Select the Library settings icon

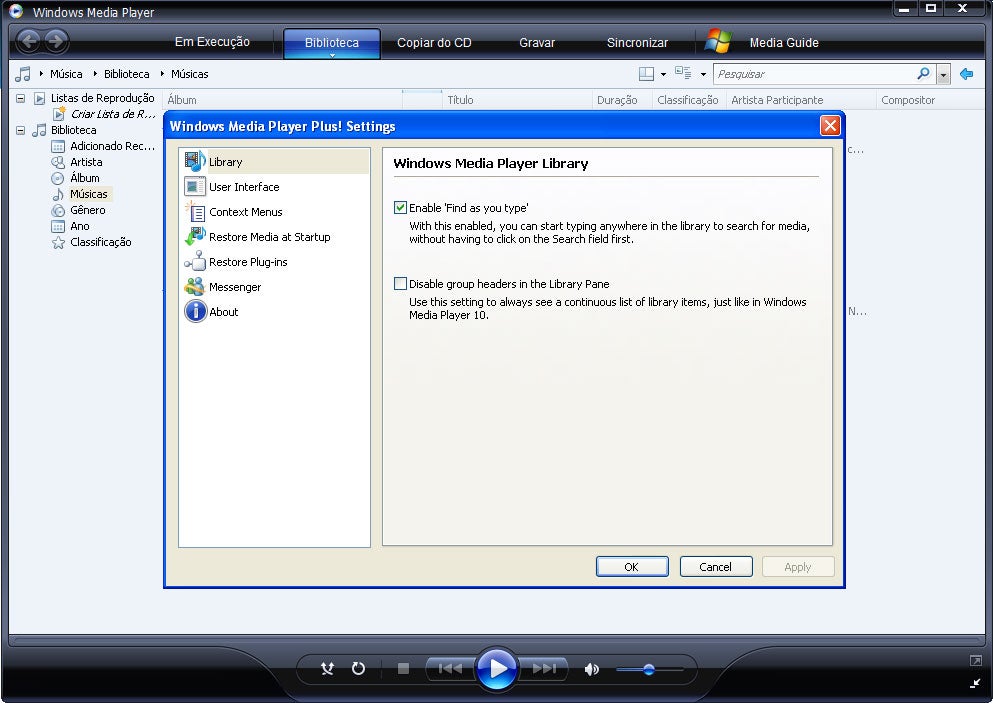pos(195,162)
